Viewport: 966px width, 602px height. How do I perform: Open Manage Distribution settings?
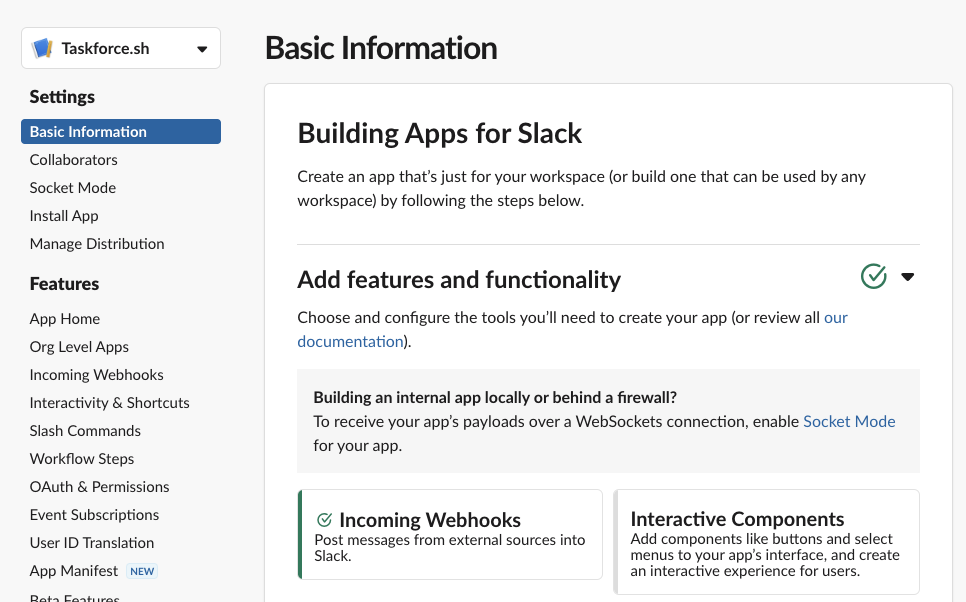coord(97,244)
